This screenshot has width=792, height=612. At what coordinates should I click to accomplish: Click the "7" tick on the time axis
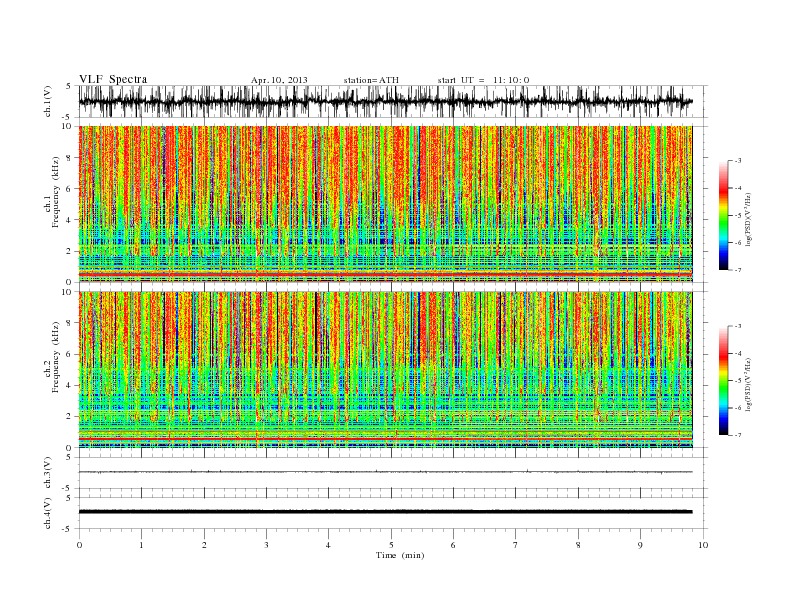tap(516, 545)
